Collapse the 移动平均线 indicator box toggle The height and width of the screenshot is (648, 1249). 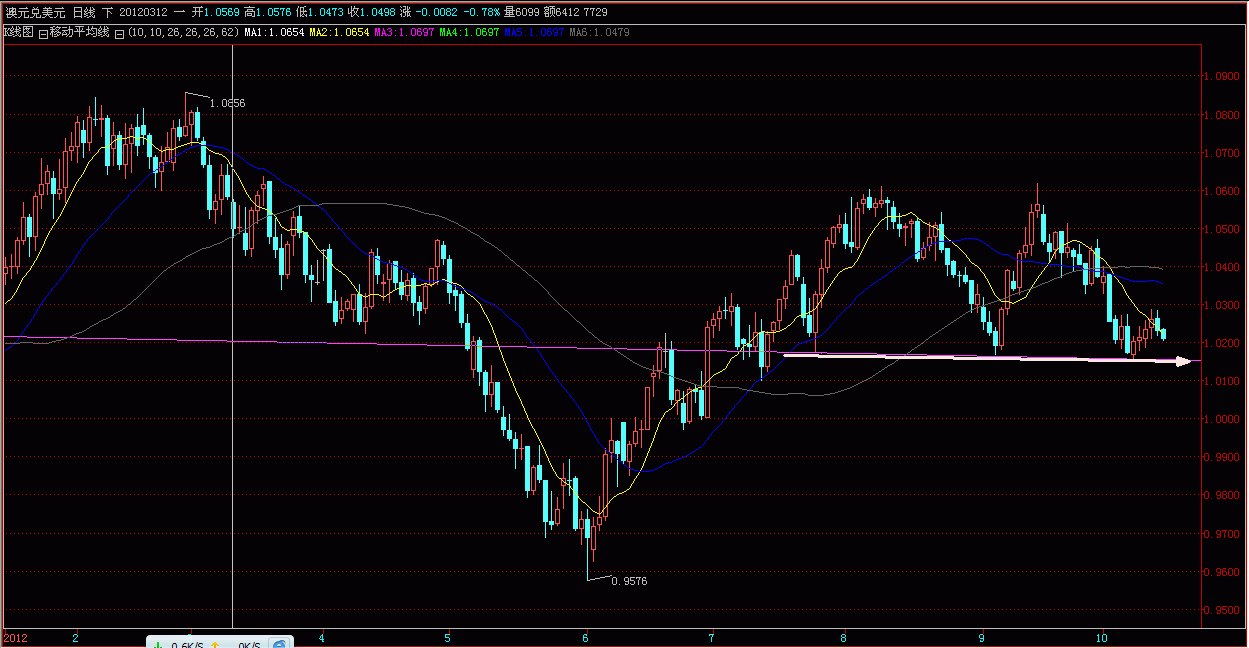click(43, 33)
